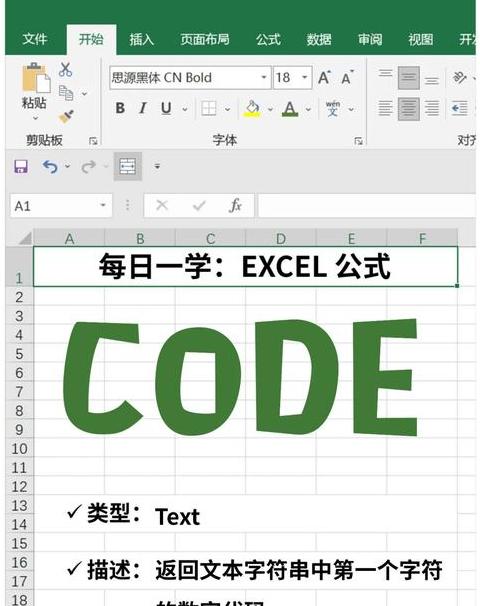Click the 粘贴 paste icon
The image size is (480, 606).
pyautogui.click(x=35, y=78)
